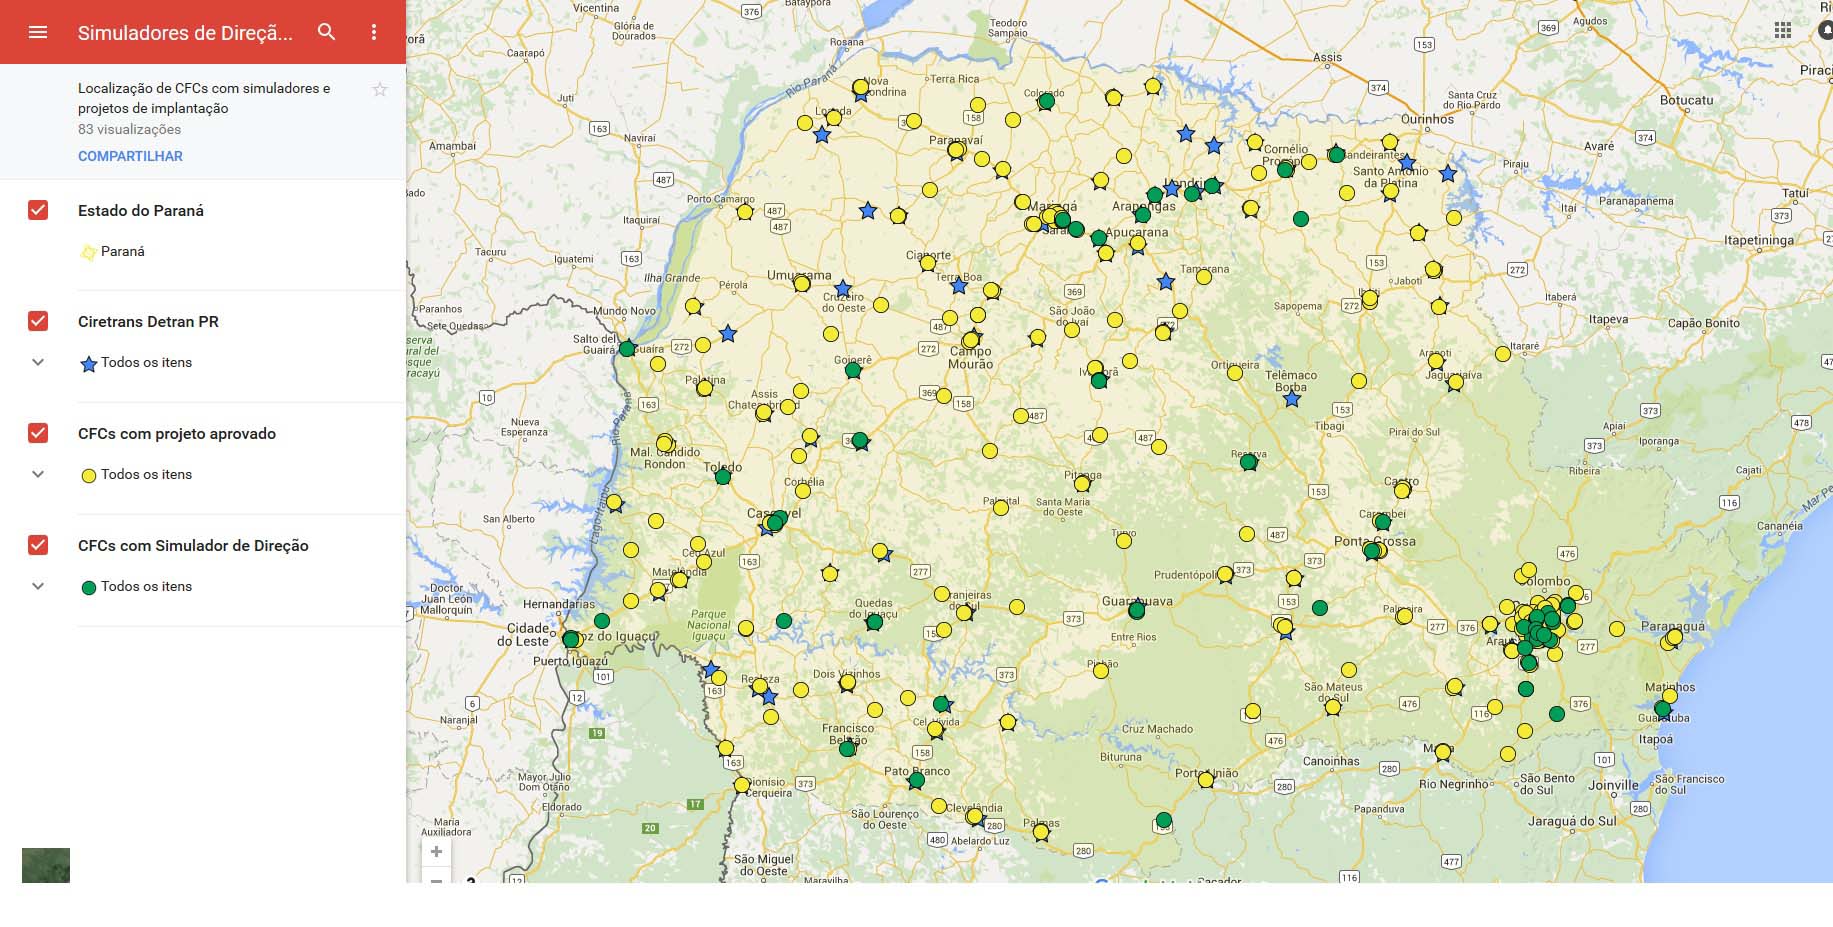Hide the CFCs com projeto aprovado layer
The image size is (1833, 927).
[x=38, y=433]
